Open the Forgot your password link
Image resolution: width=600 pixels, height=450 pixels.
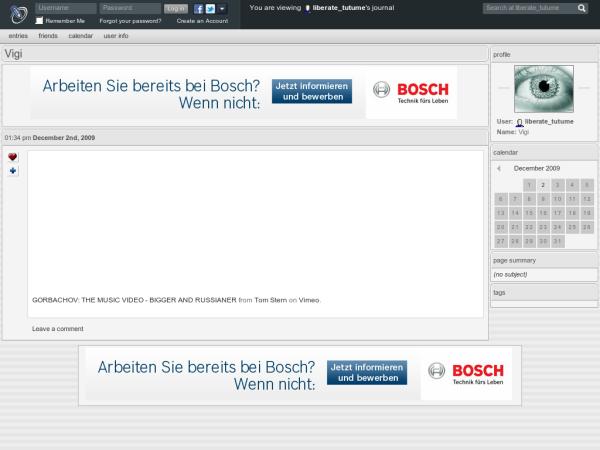(x=130, y=21)
